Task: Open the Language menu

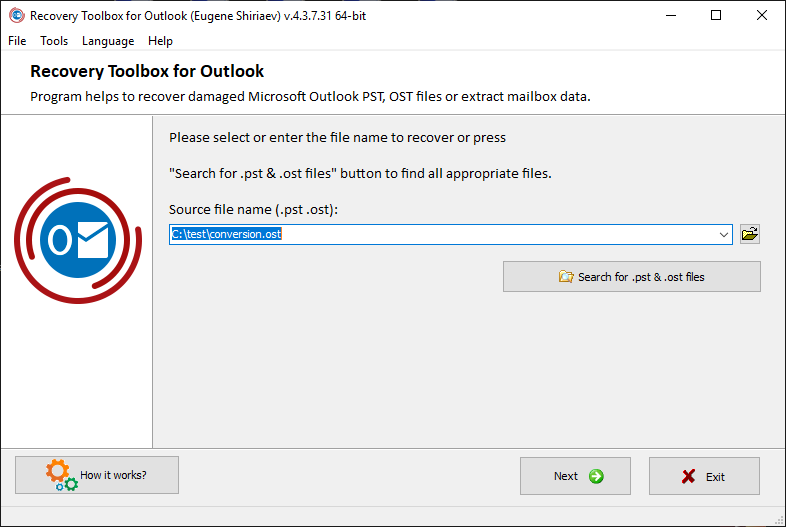Action: tap(108, 41)
